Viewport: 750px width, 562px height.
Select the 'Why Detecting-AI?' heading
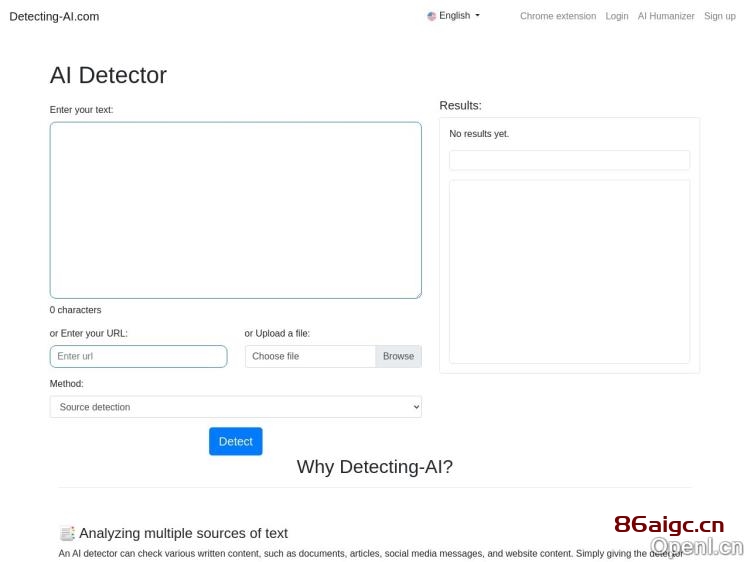click(x=375, y=467)
